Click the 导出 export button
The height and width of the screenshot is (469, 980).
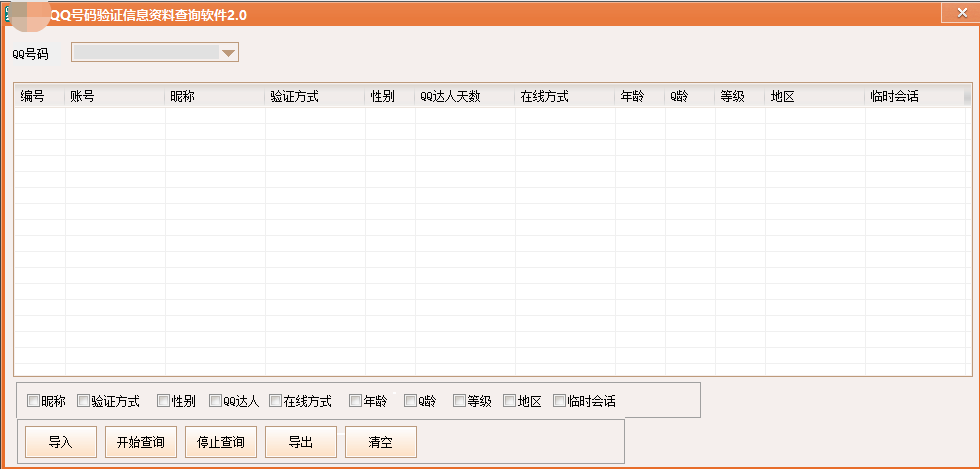pos(301,442)
